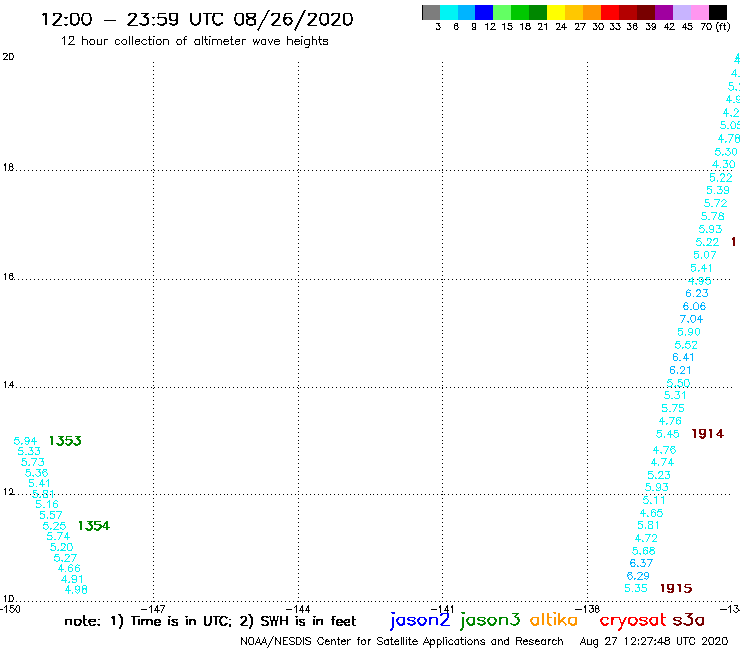Click the altimeter wave heights subtitle
This screenshot has height=650, width=740.
tap(194, 41)
